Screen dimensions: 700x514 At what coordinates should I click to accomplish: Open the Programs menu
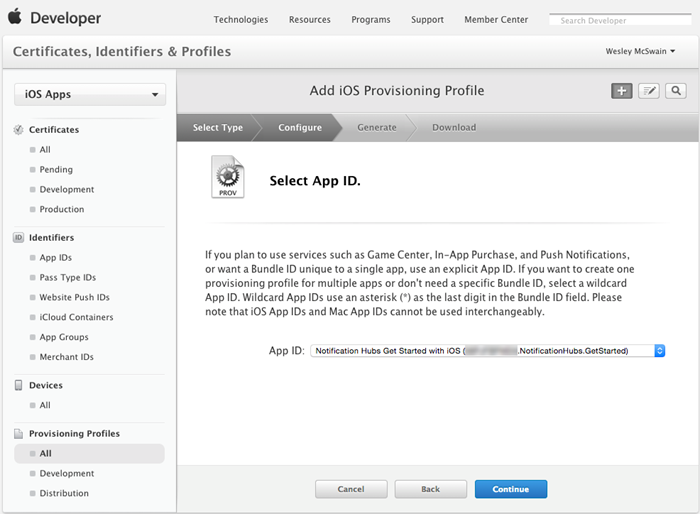pos(371,20)
